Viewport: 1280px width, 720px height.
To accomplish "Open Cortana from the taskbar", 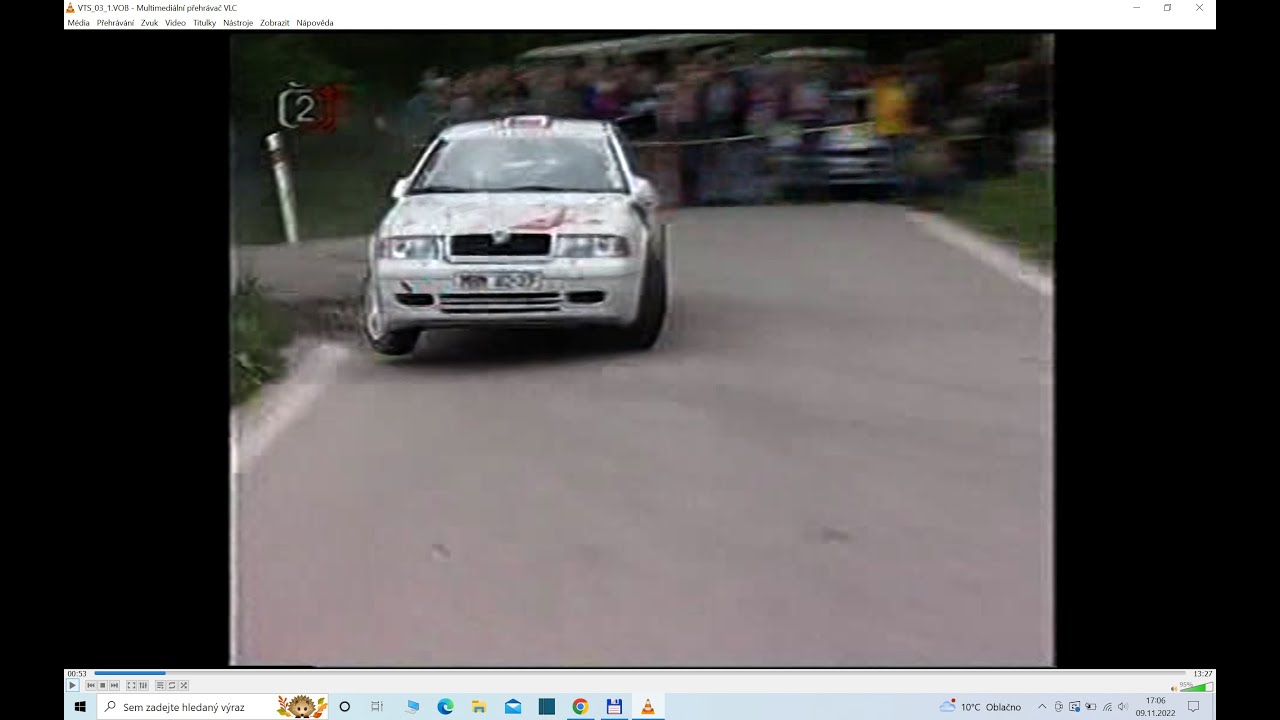I will 345,706.
